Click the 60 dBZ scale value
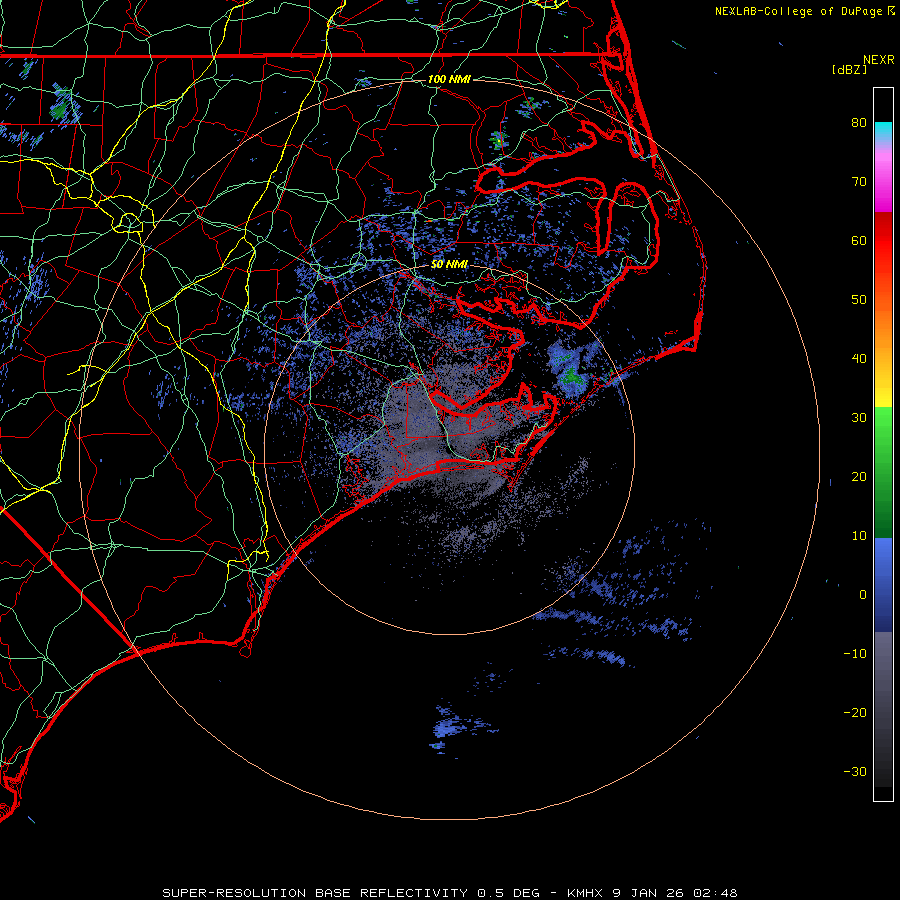Screen dimensions: 900x900 (x=859, y=240)
